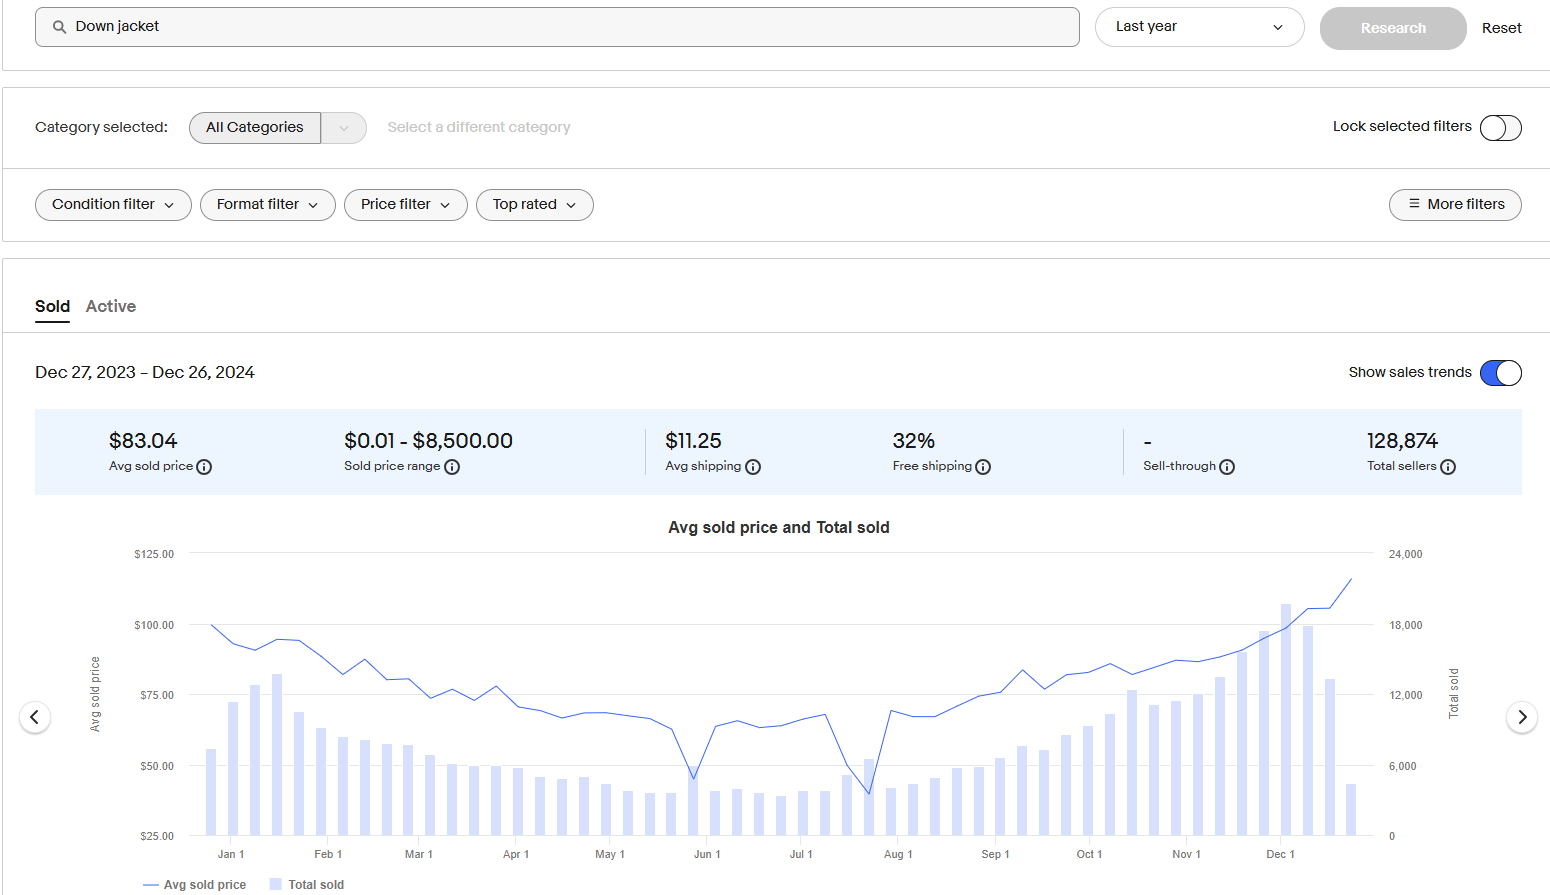Viewport: 1550px width, 895px height.
Task: Click the info icon beside Sold price range
Action: 452,467
